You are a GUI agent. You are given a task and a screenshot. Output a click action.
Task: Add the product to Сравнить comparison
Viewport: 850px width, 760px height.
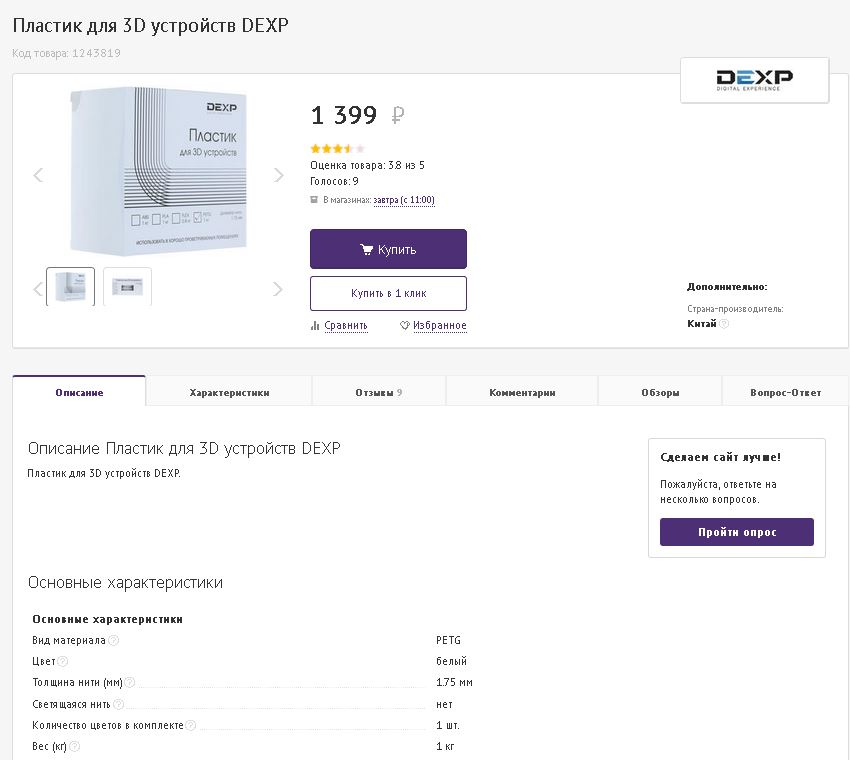pyautogui.click(x=339, y=325)
